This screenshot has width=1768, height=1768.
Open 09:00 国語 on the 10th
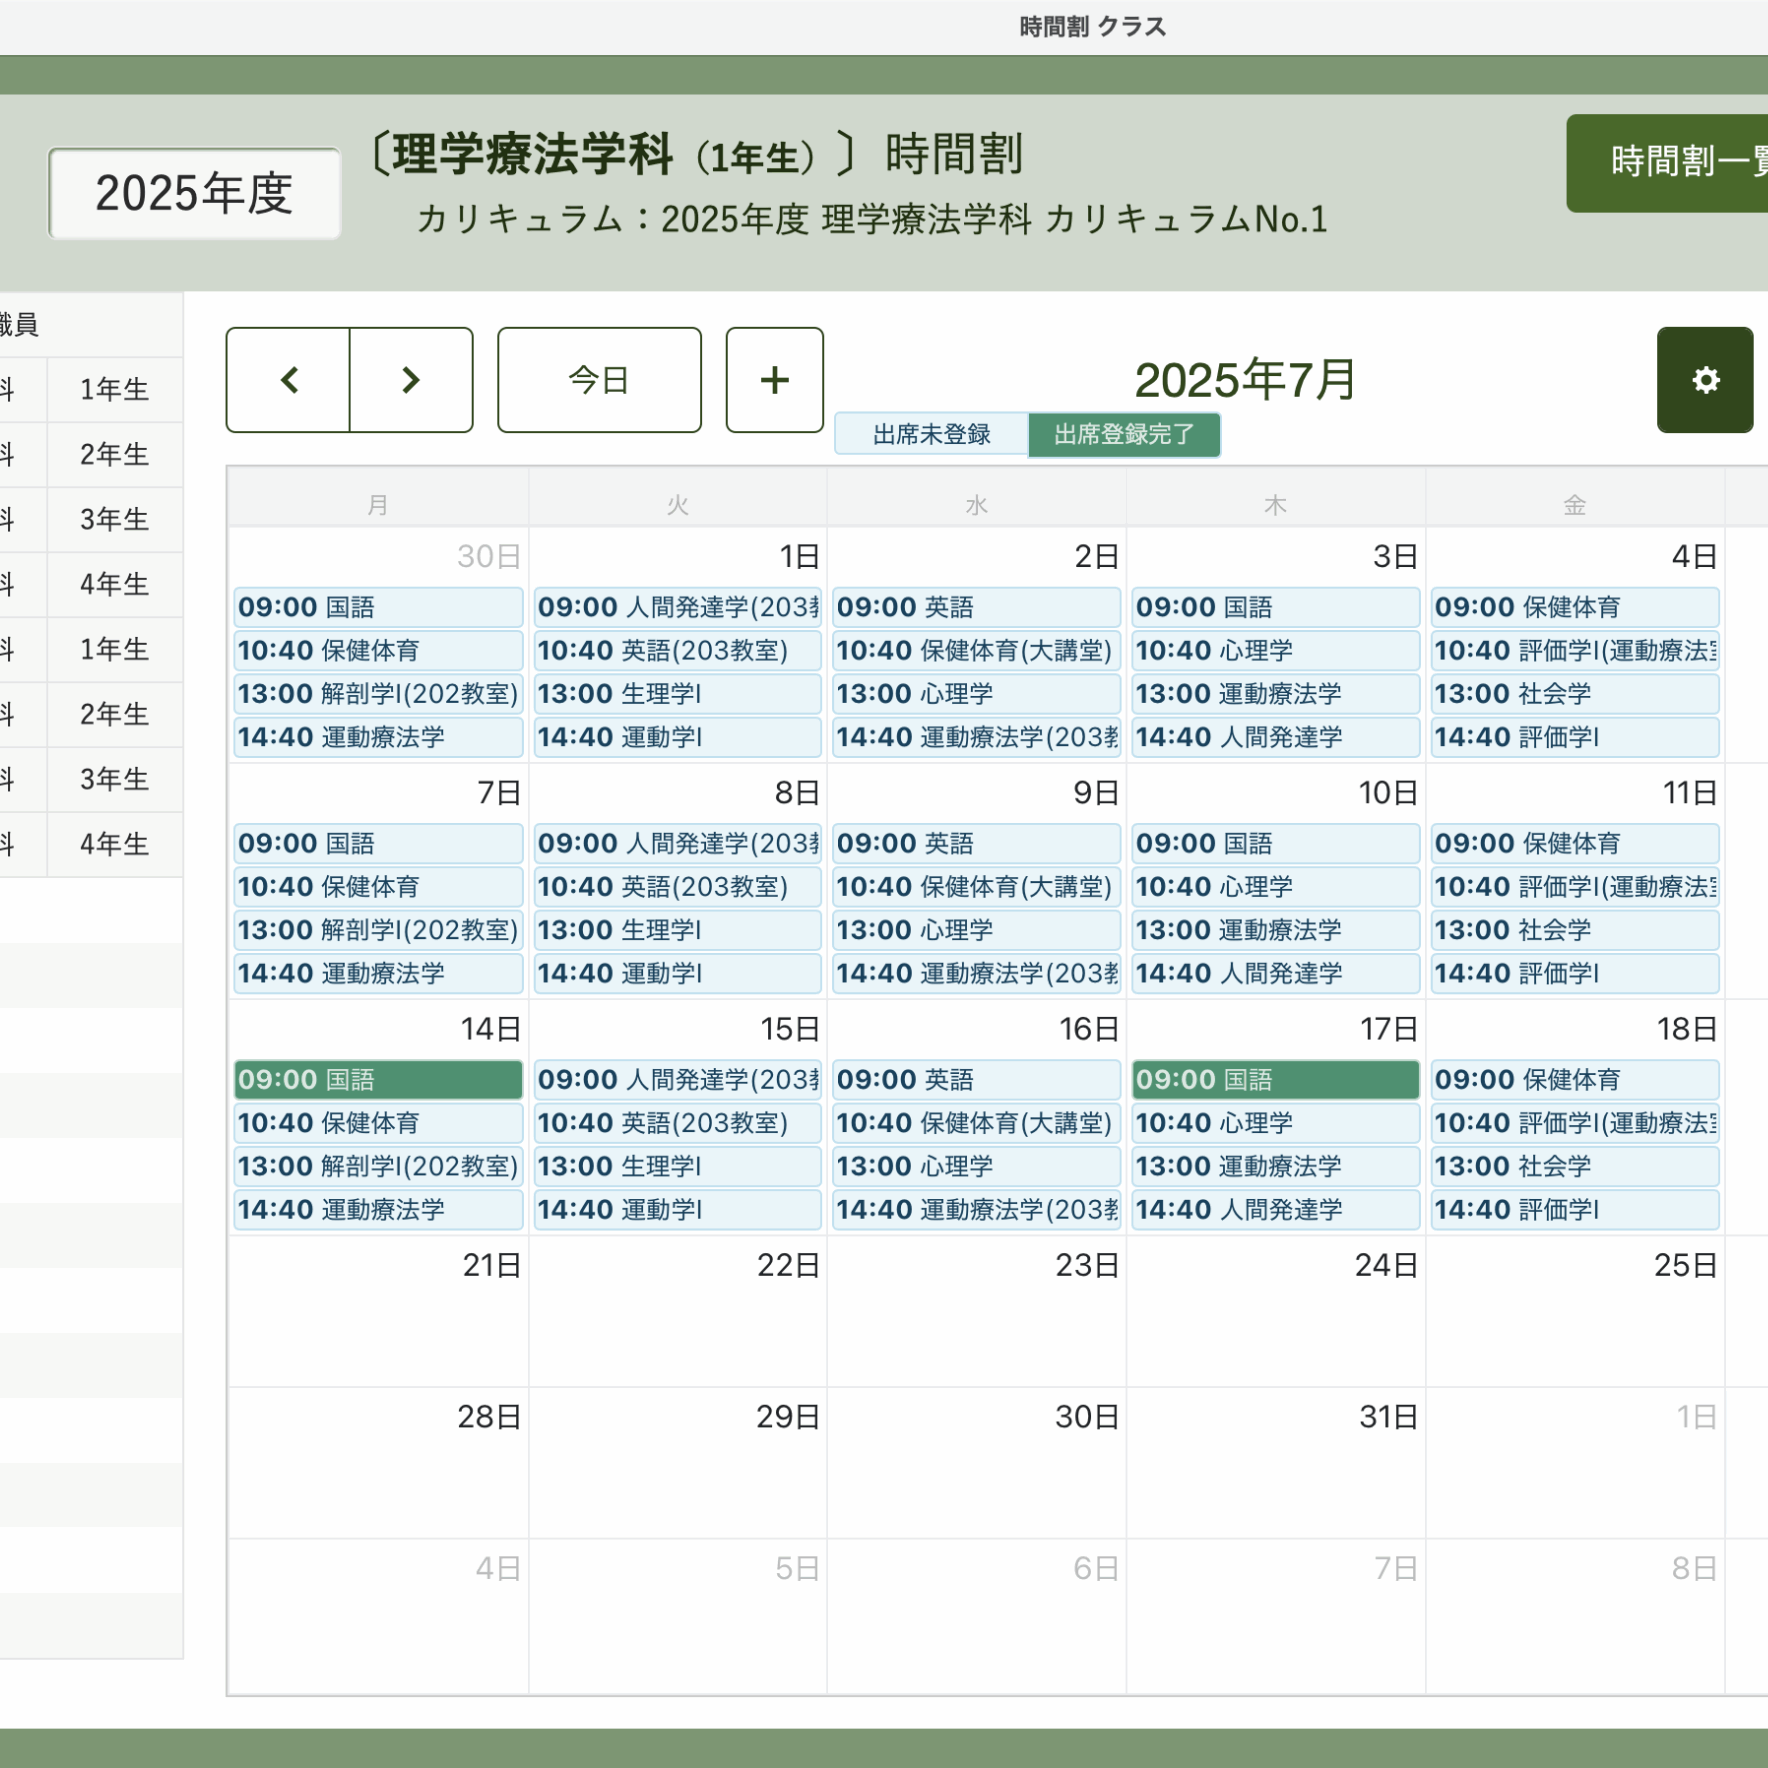pyautogui.click(x=1276, y=844)
